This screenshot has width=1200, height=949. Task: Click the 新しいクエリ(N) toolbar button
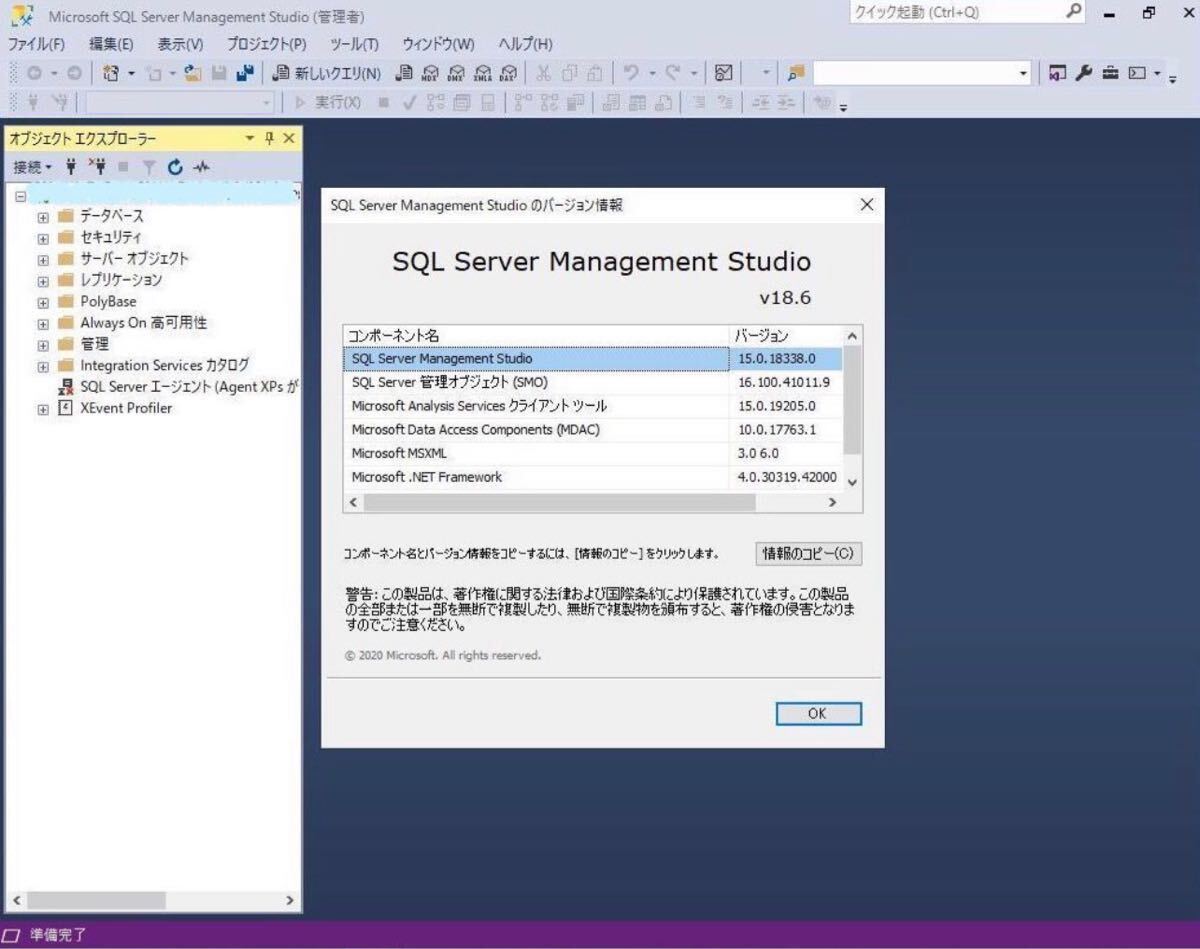[326, 73]
